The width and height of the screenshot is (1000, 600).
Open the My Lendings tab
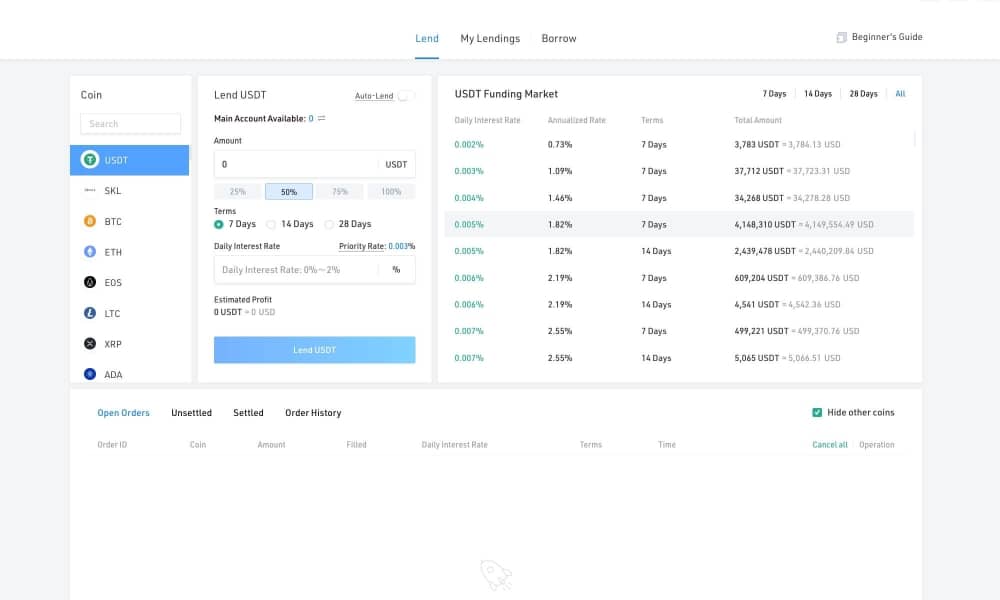(490, 38)
